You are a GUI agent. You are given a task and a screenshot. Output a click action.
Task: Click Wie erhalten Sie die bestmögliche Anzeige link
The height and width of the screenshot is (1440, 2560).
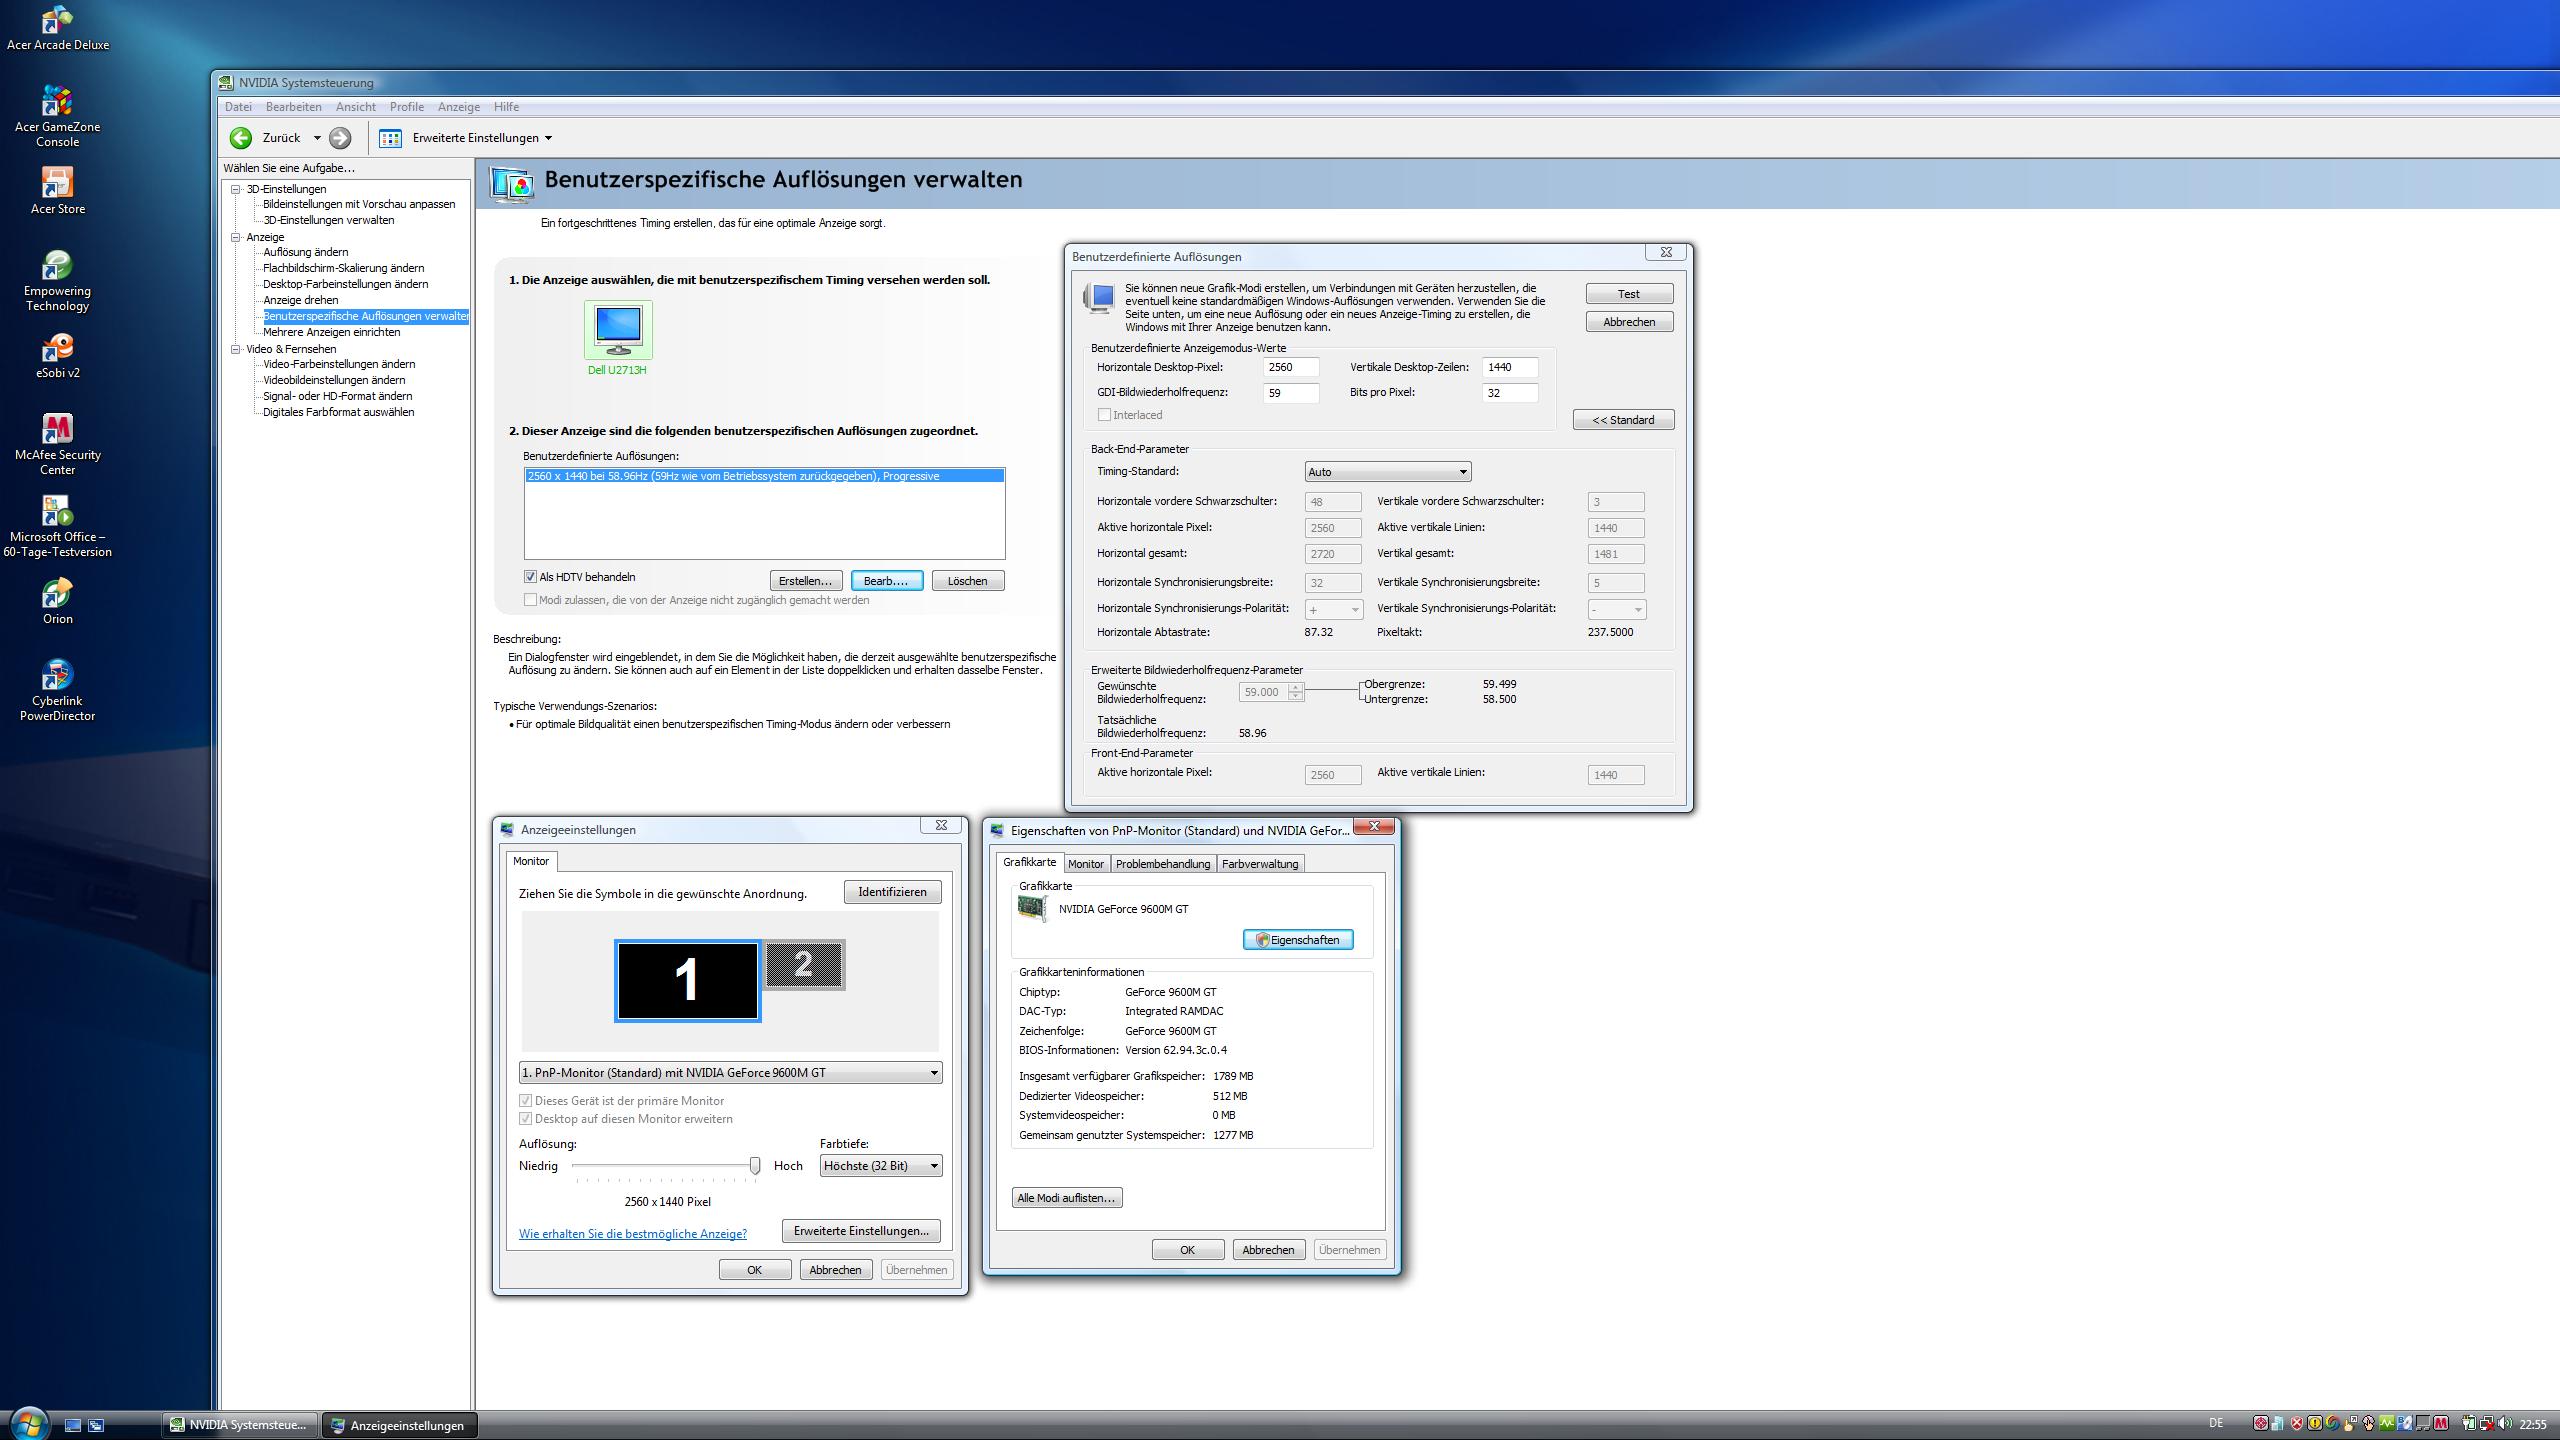(632, 1234)
